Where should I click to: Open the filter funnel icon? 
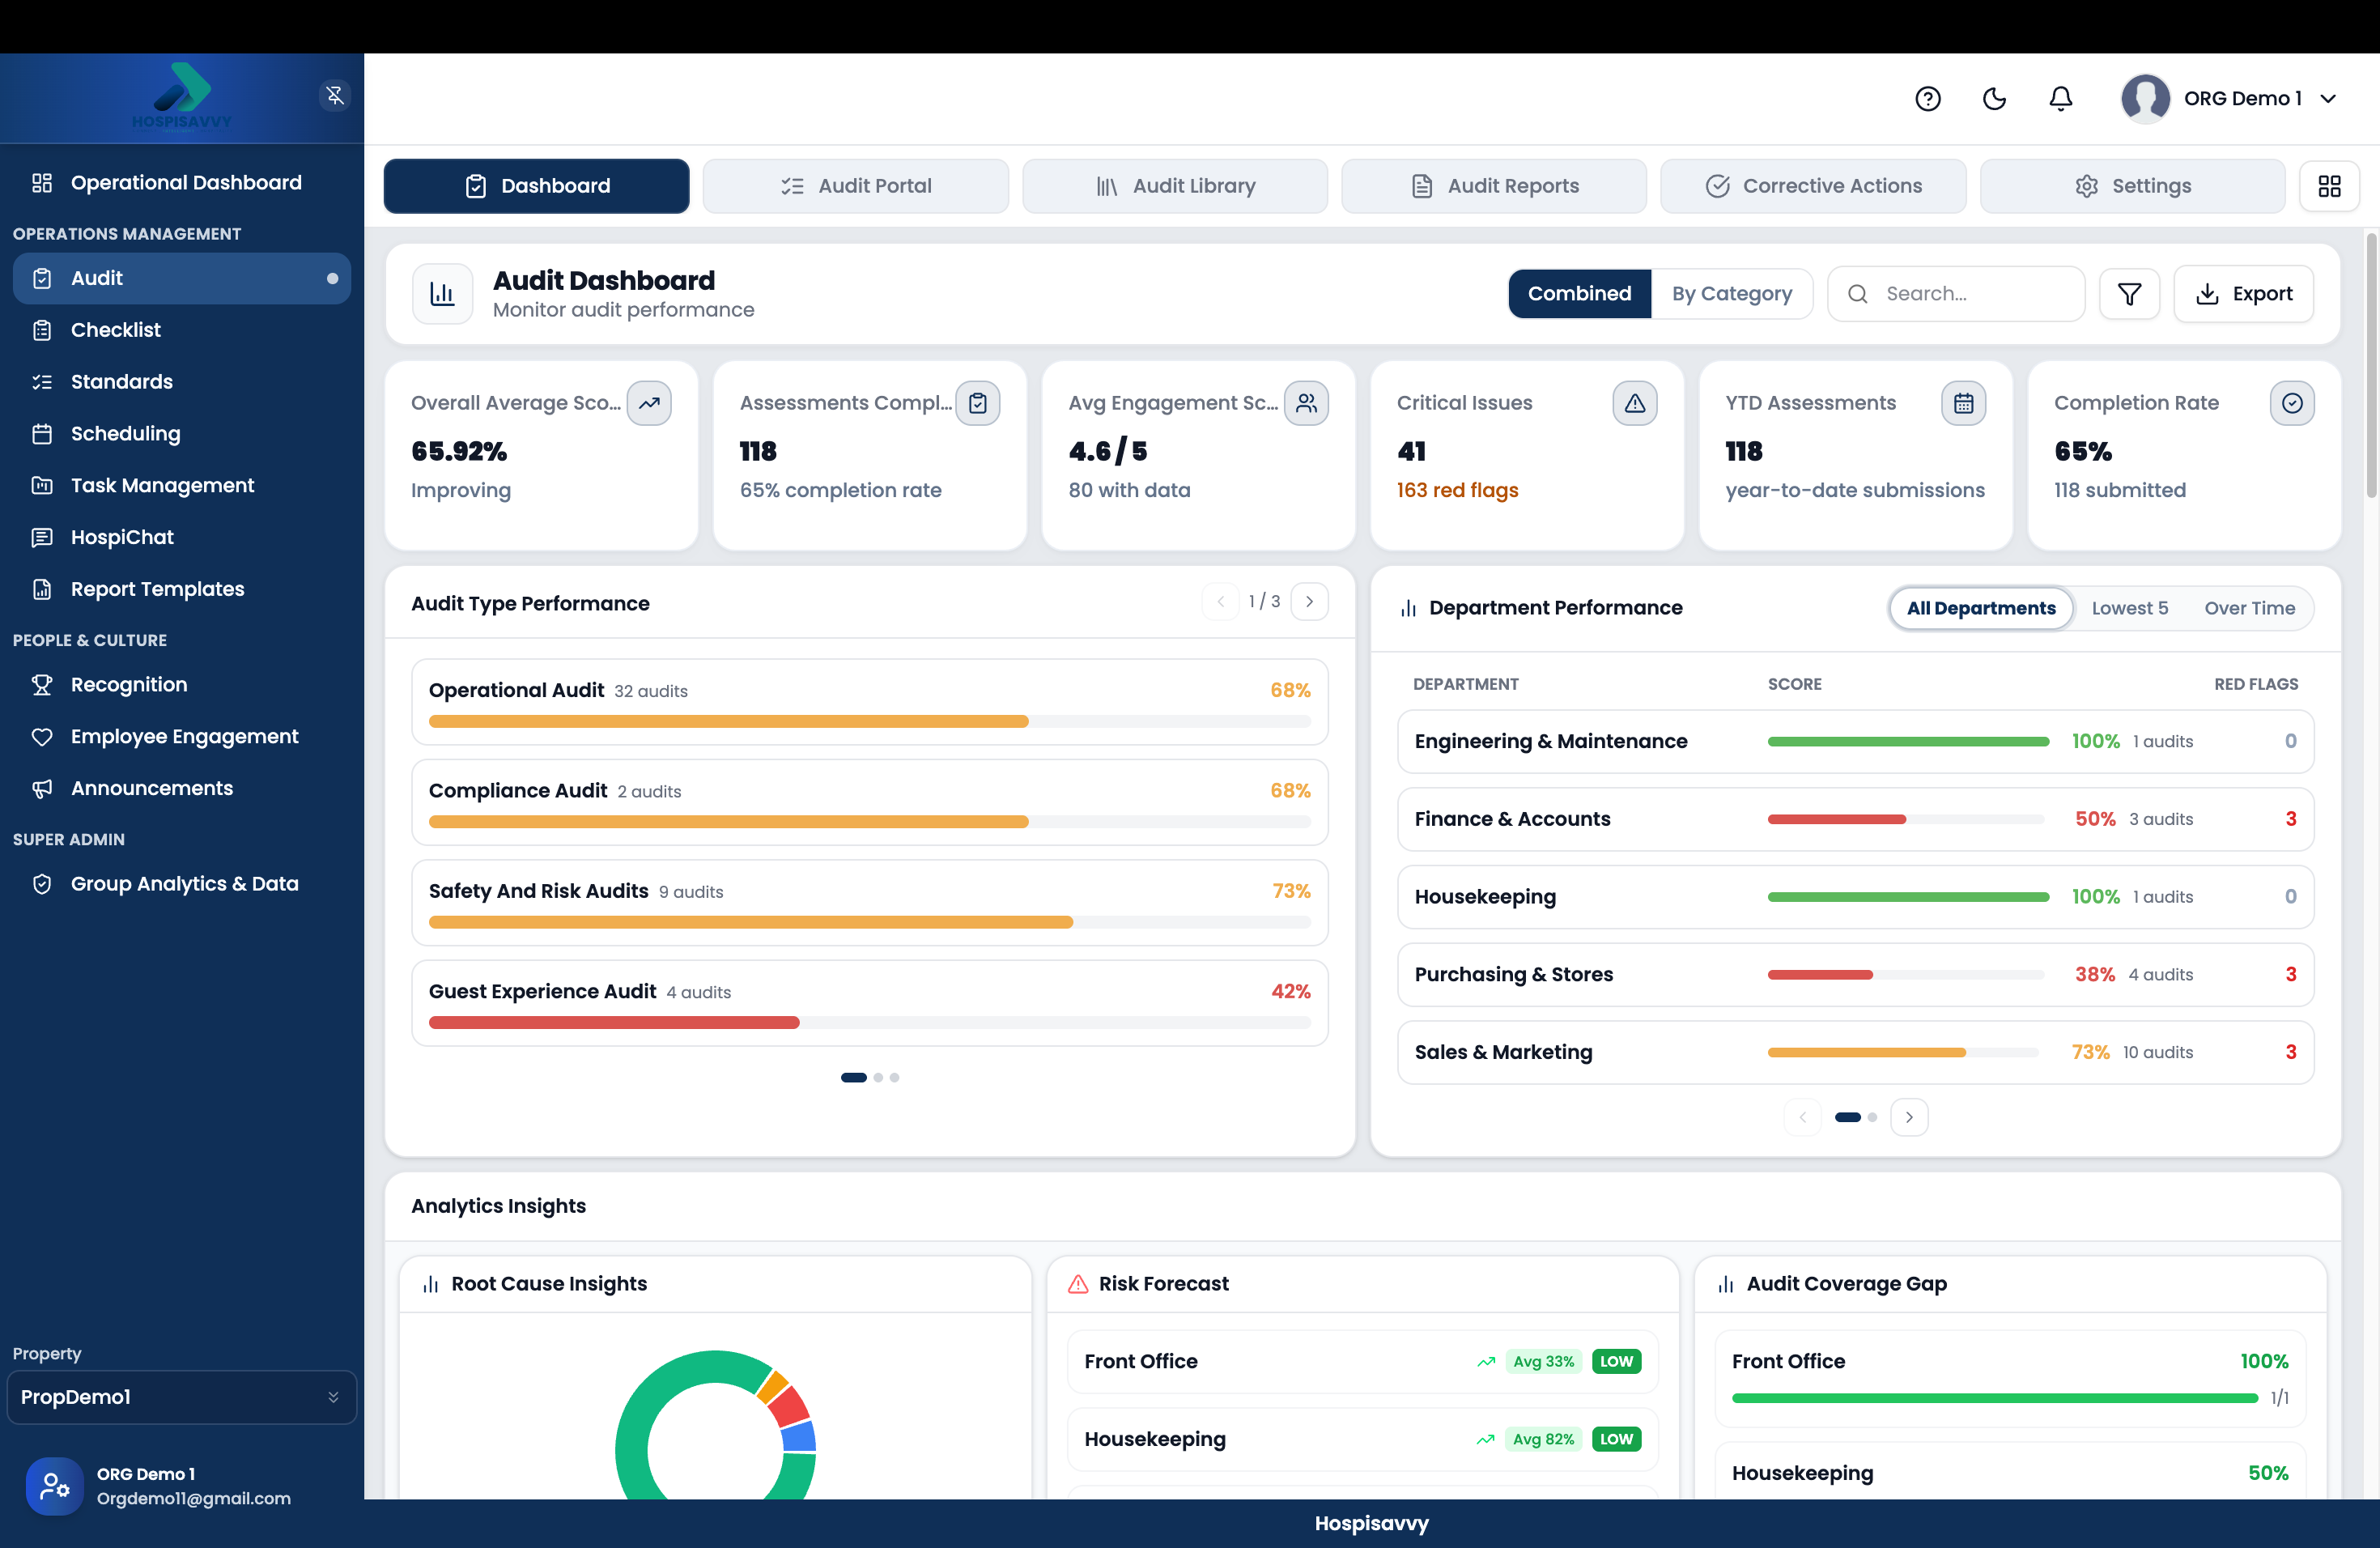[x=2129, y=294]
